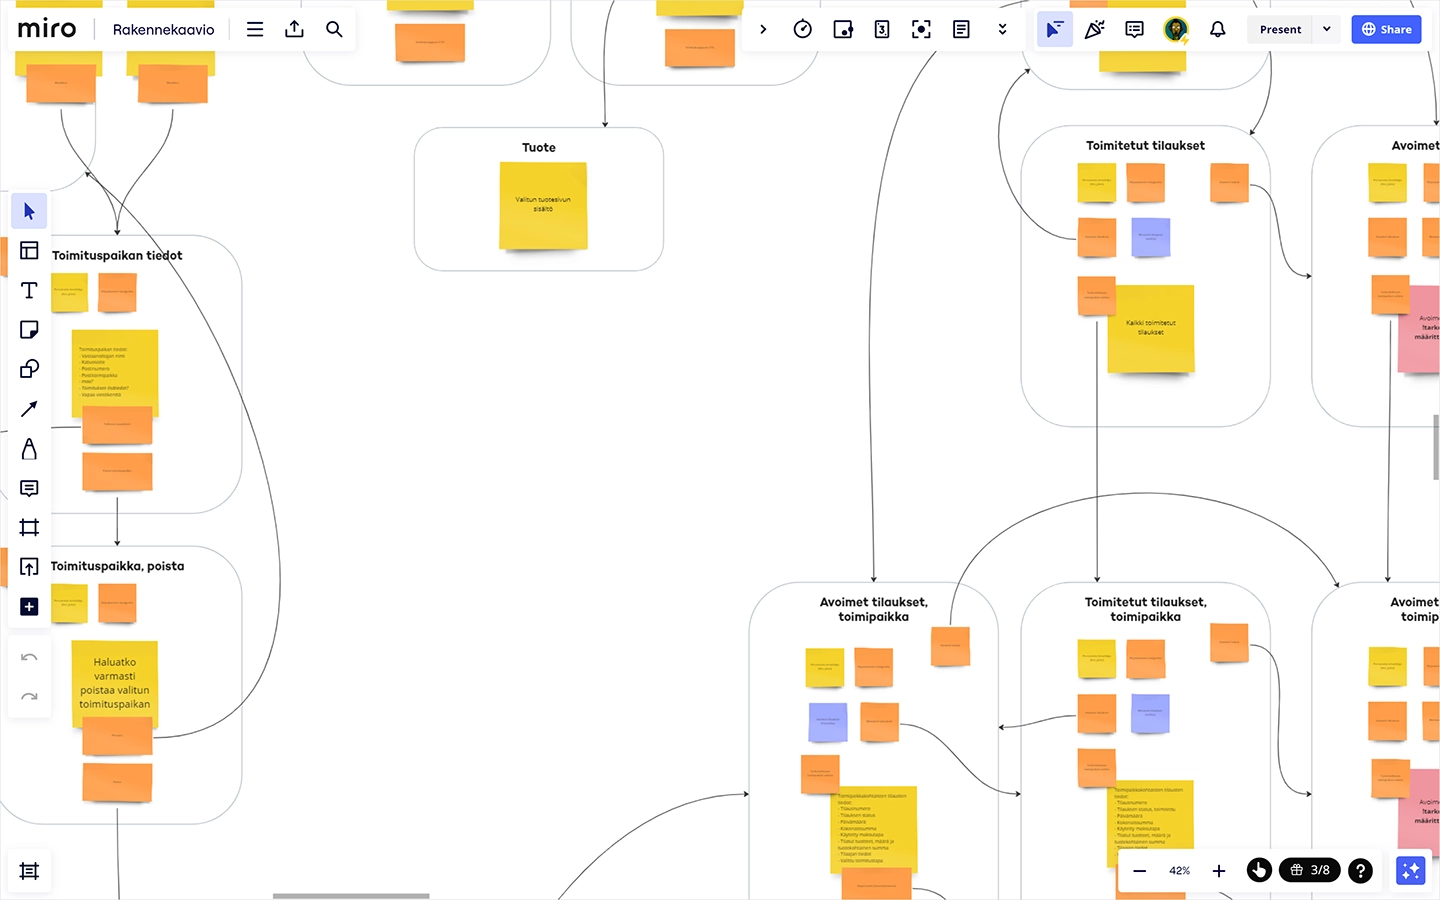Enable attention management spotlight mode

921,29
